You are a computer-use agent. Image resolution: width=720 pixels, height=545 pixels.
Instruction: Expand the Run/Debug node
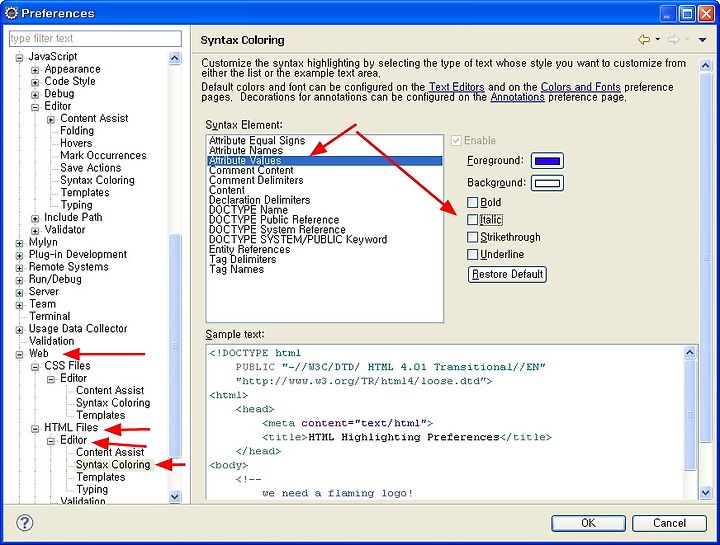coord(19,281)
